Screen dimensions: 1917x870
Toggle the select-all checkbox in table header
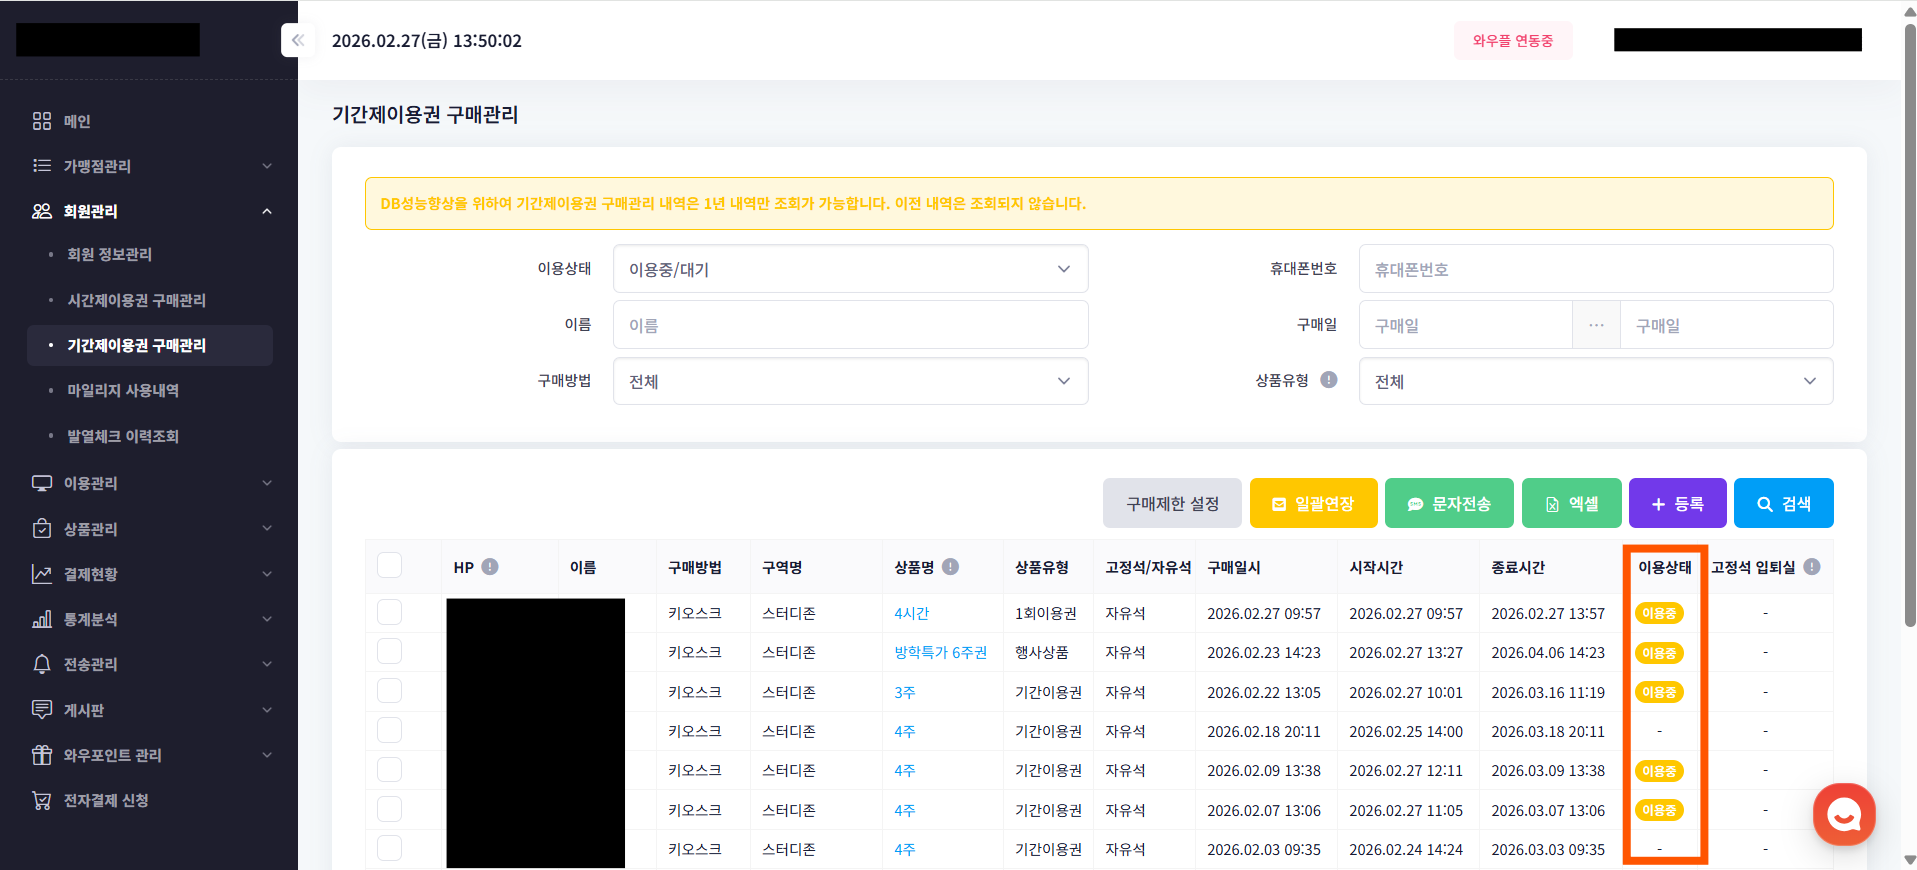(390, 566)
